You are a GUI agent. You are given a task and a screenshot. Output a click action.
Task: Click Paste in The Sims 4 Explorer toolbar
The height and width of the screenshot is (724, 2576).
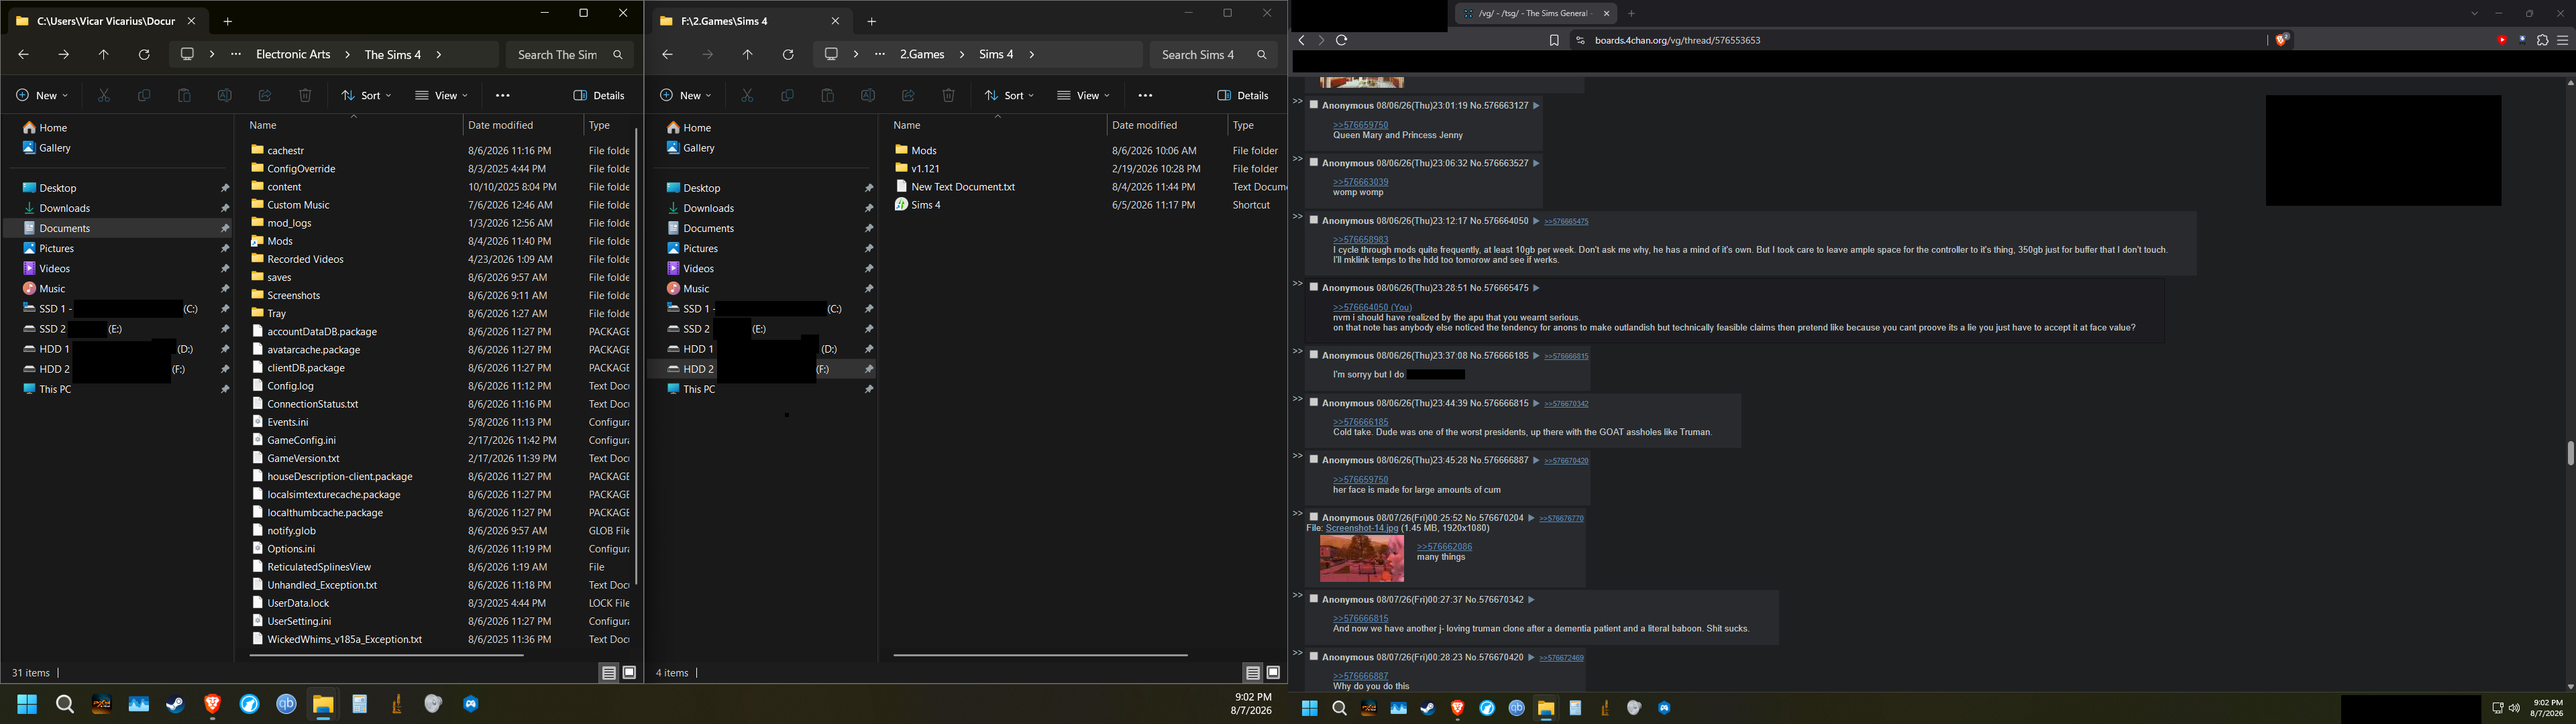click(184, 95)
